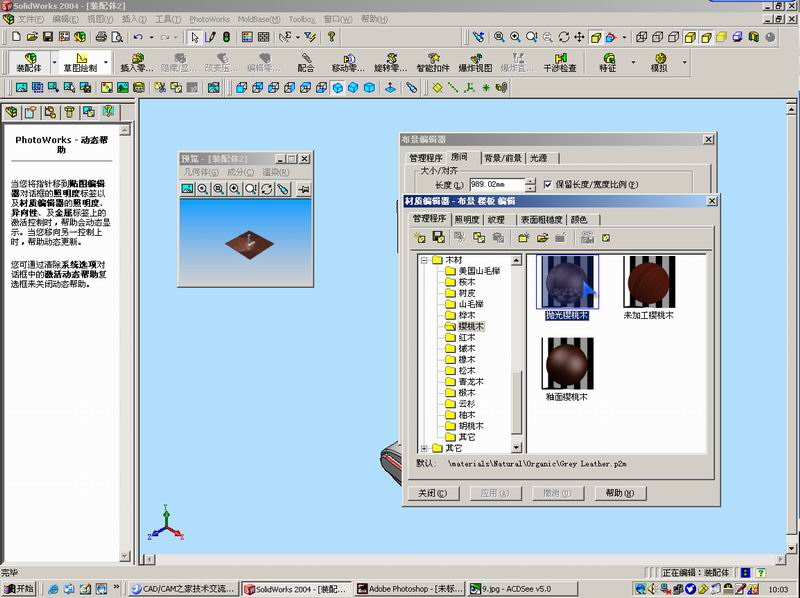
Task: Save the assembly with the floppy disk icon
Action: pos(48,37)
